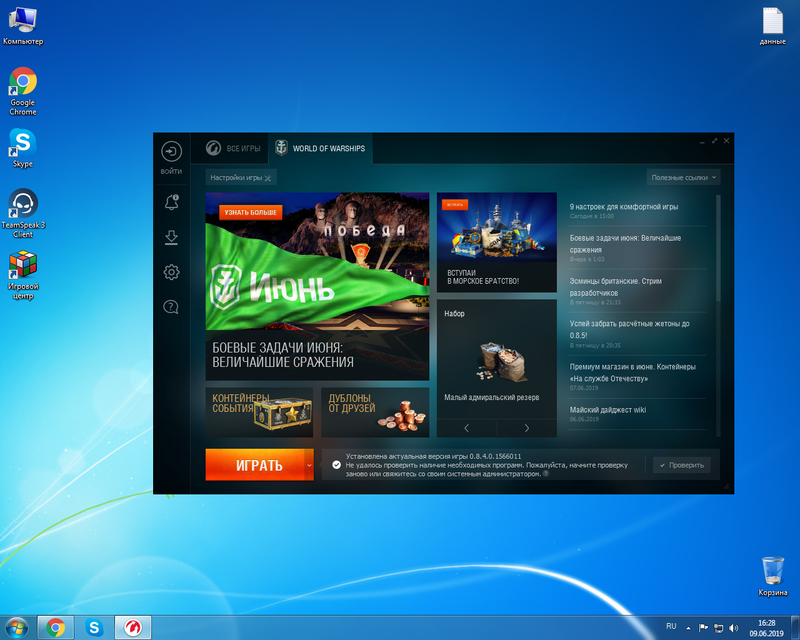This screenshot has width=800, height=640.
Task: Click the RU language indicator
Action: (671, 626)
